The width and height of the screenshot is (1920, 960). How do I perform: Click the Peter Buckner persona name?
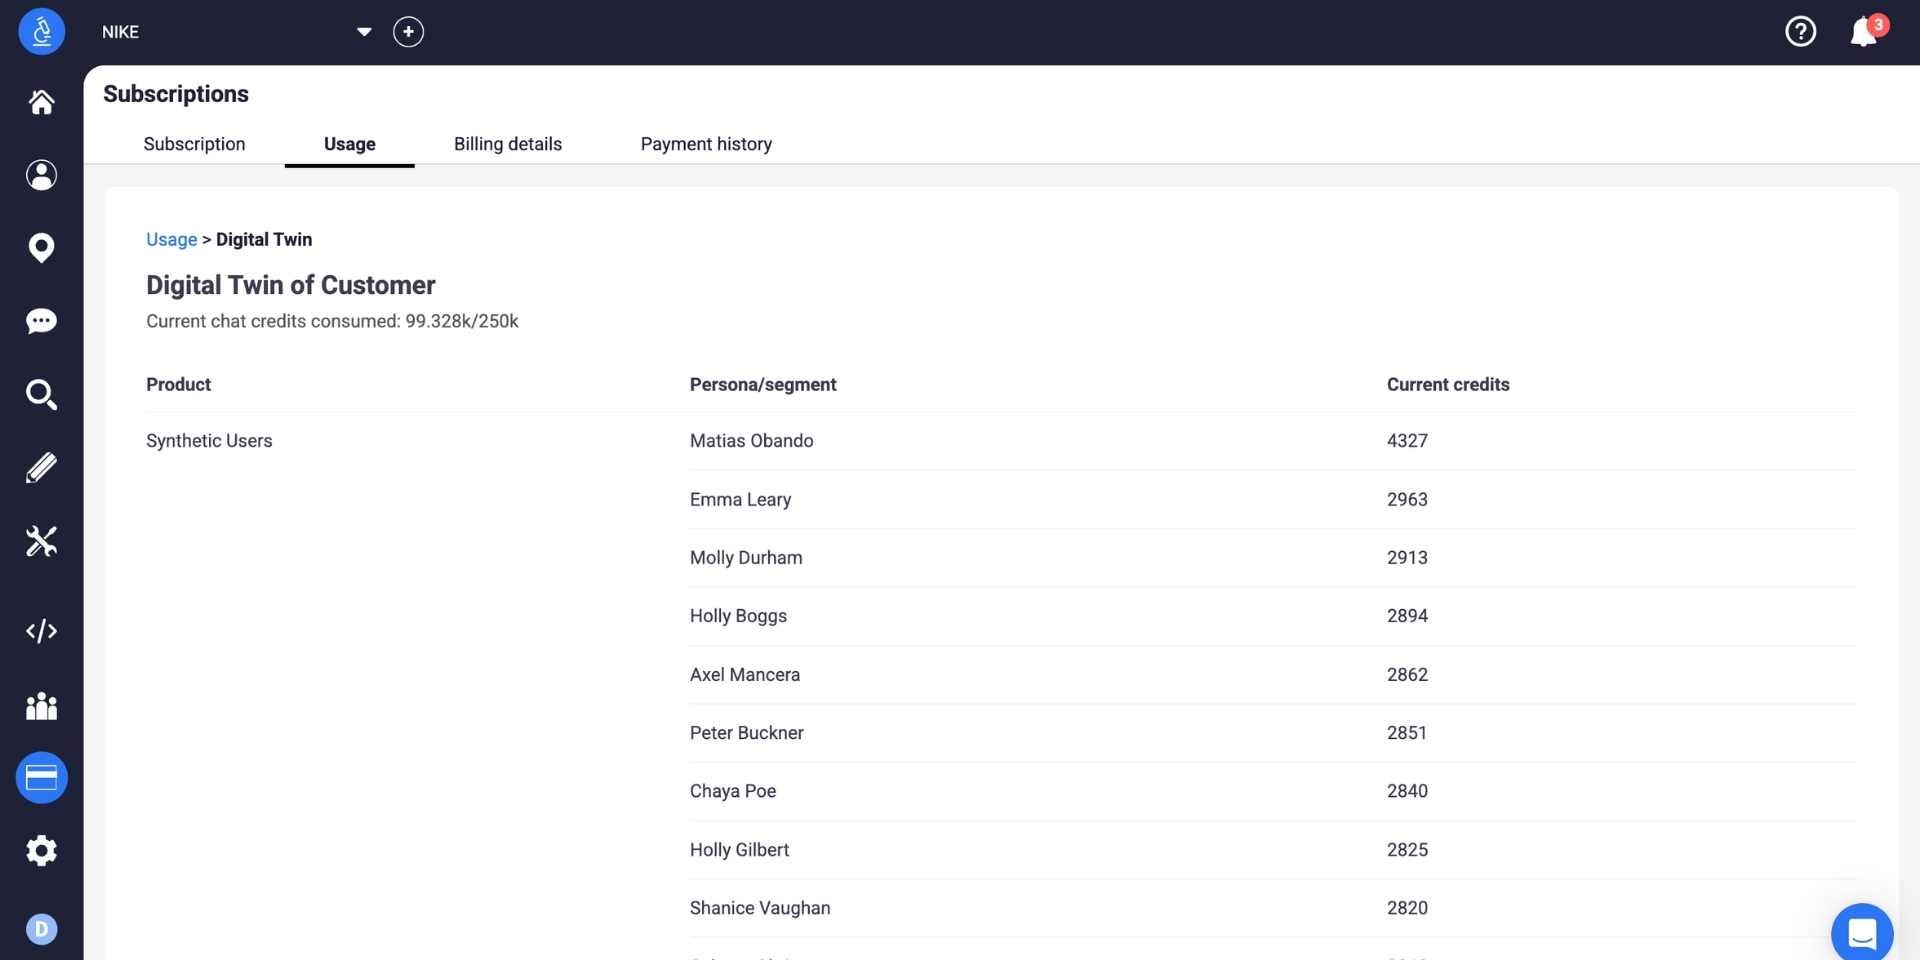click(x=747, y=733)
